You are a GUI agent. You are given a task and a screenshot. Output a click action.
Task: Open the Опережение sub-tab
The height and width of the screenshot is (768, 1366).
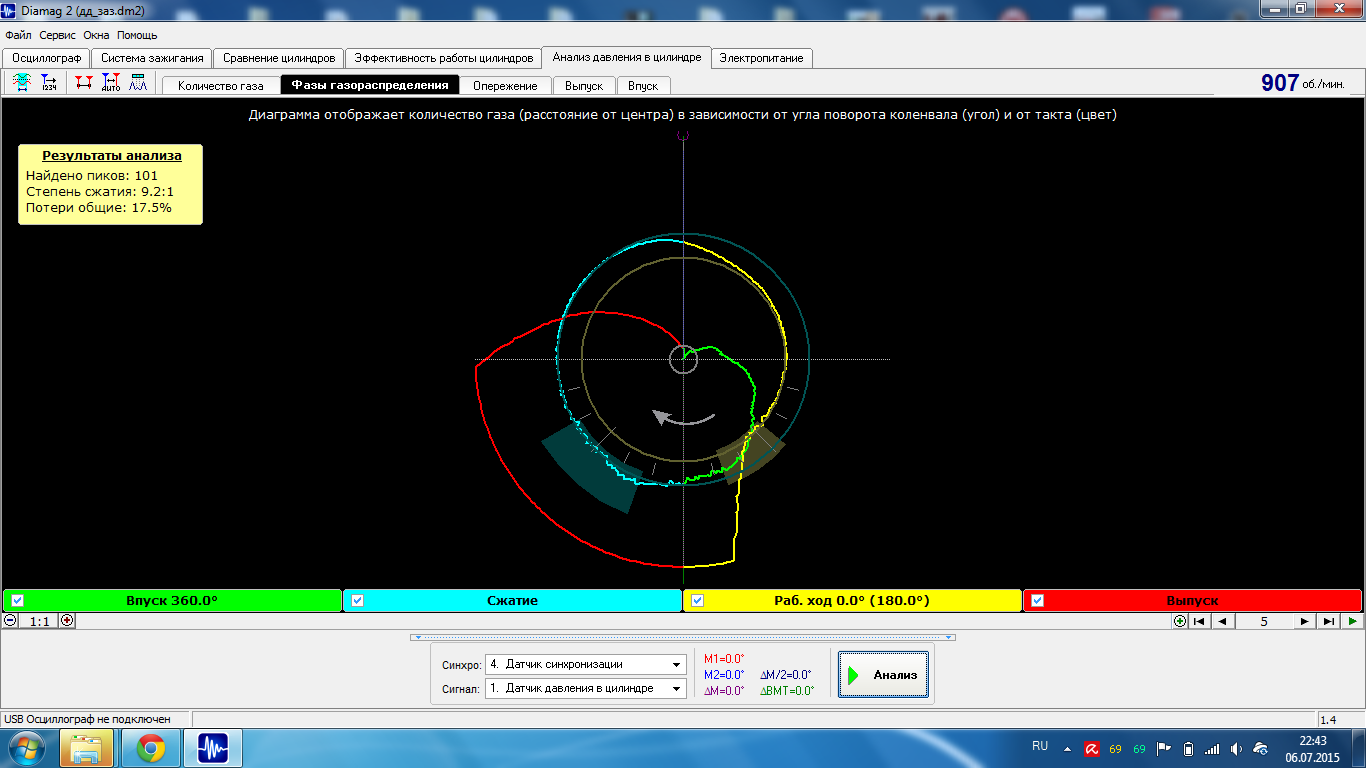tap(505, 86)
